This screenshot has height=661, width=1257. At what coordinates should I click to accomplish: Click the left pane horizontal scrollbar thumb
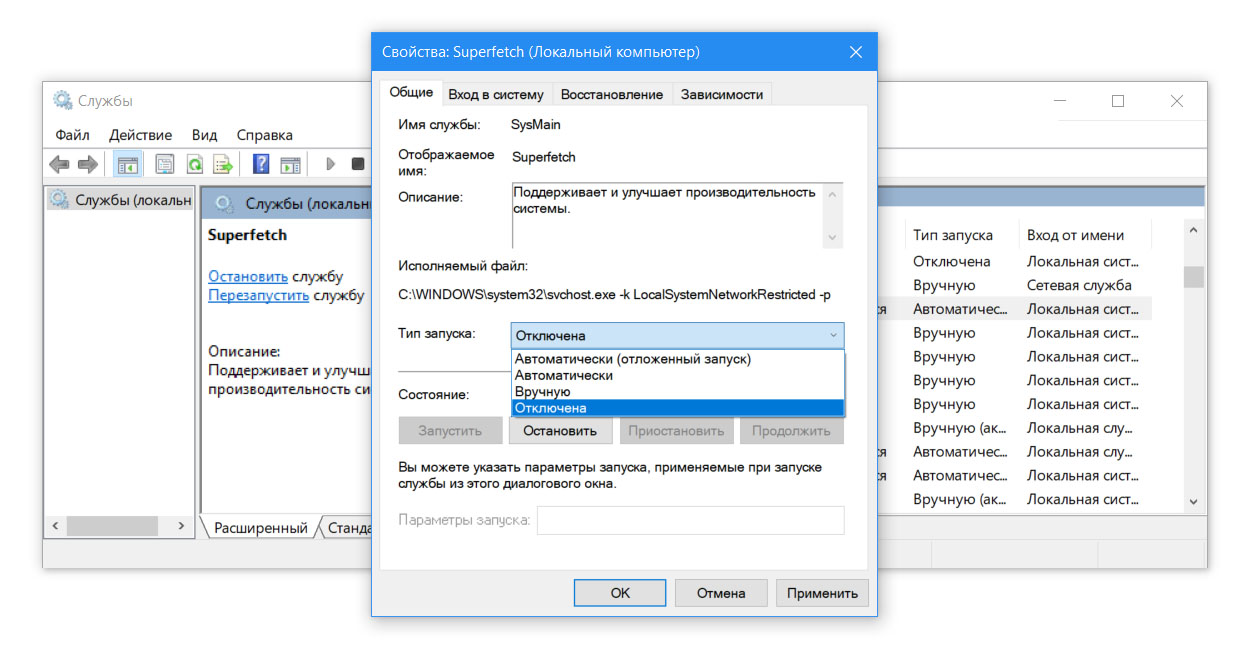tap(112, 526)
